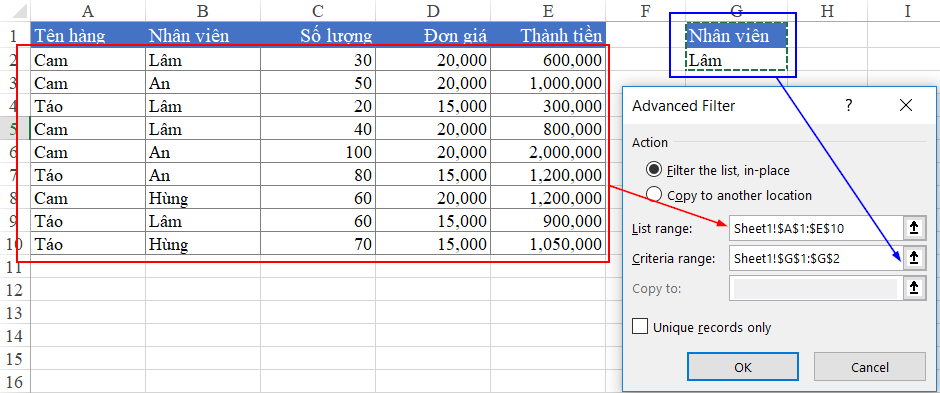Click the Tên hàng header cell
Screen dimensions: 940x393
(88, 35)
